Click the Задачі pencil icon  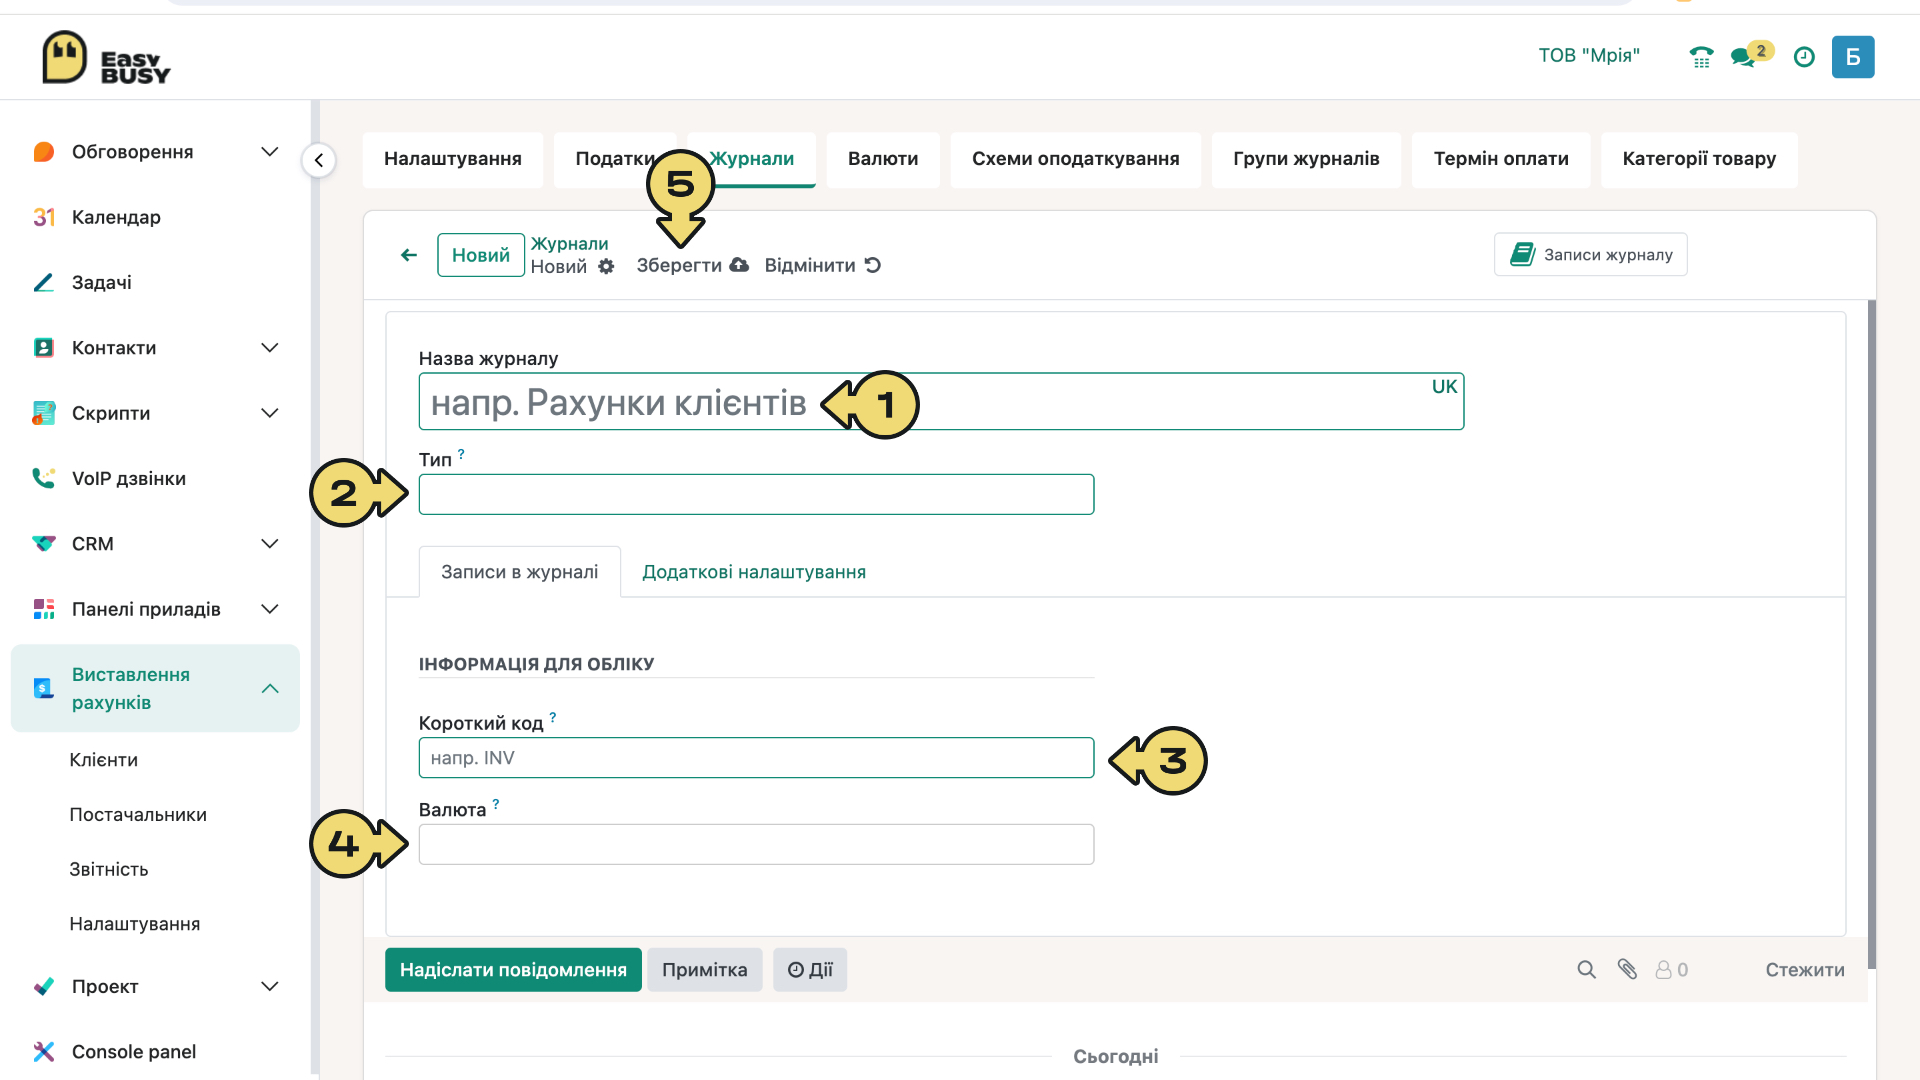coord(43,282)
